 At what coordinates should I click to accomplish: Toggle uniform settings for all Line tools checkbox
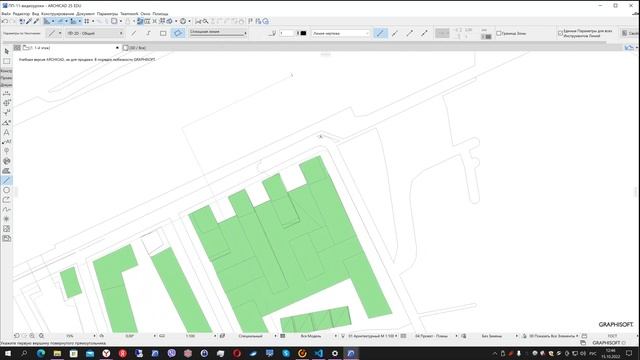click(x=560, y=33)
